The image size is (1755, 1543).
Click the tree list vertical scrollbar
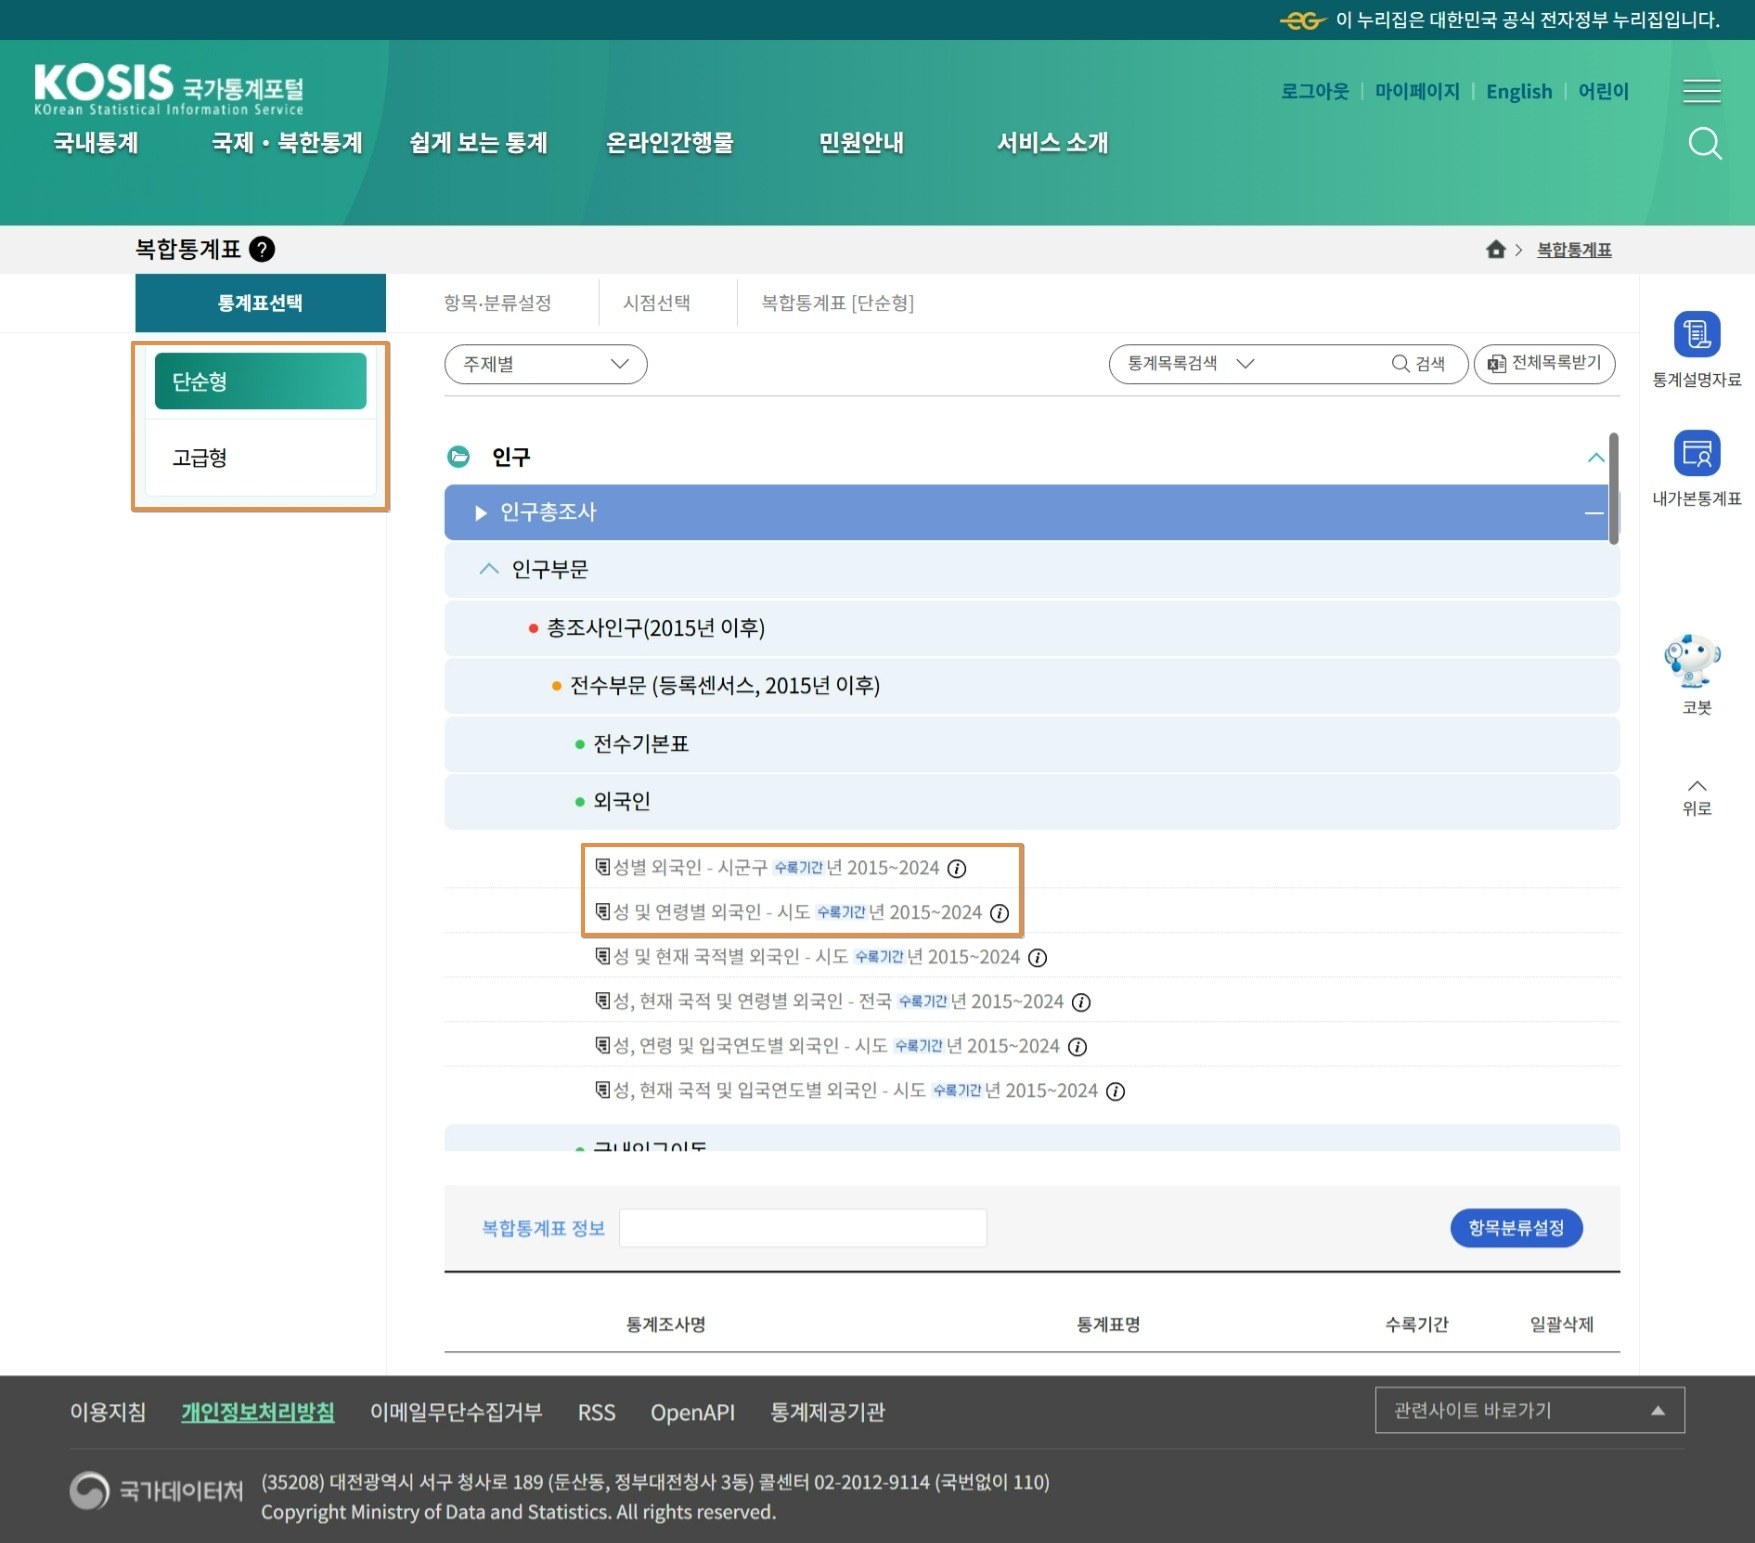[1613, 488]
